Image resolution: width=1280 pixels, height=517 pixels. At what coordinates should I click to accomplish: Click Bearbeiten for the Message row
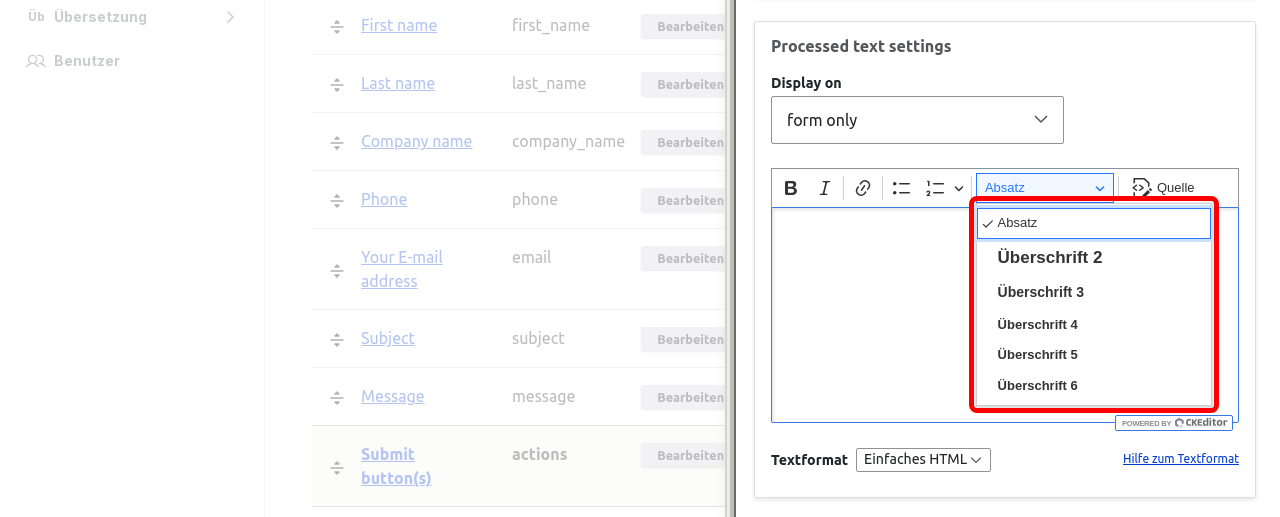click(684, 398)
